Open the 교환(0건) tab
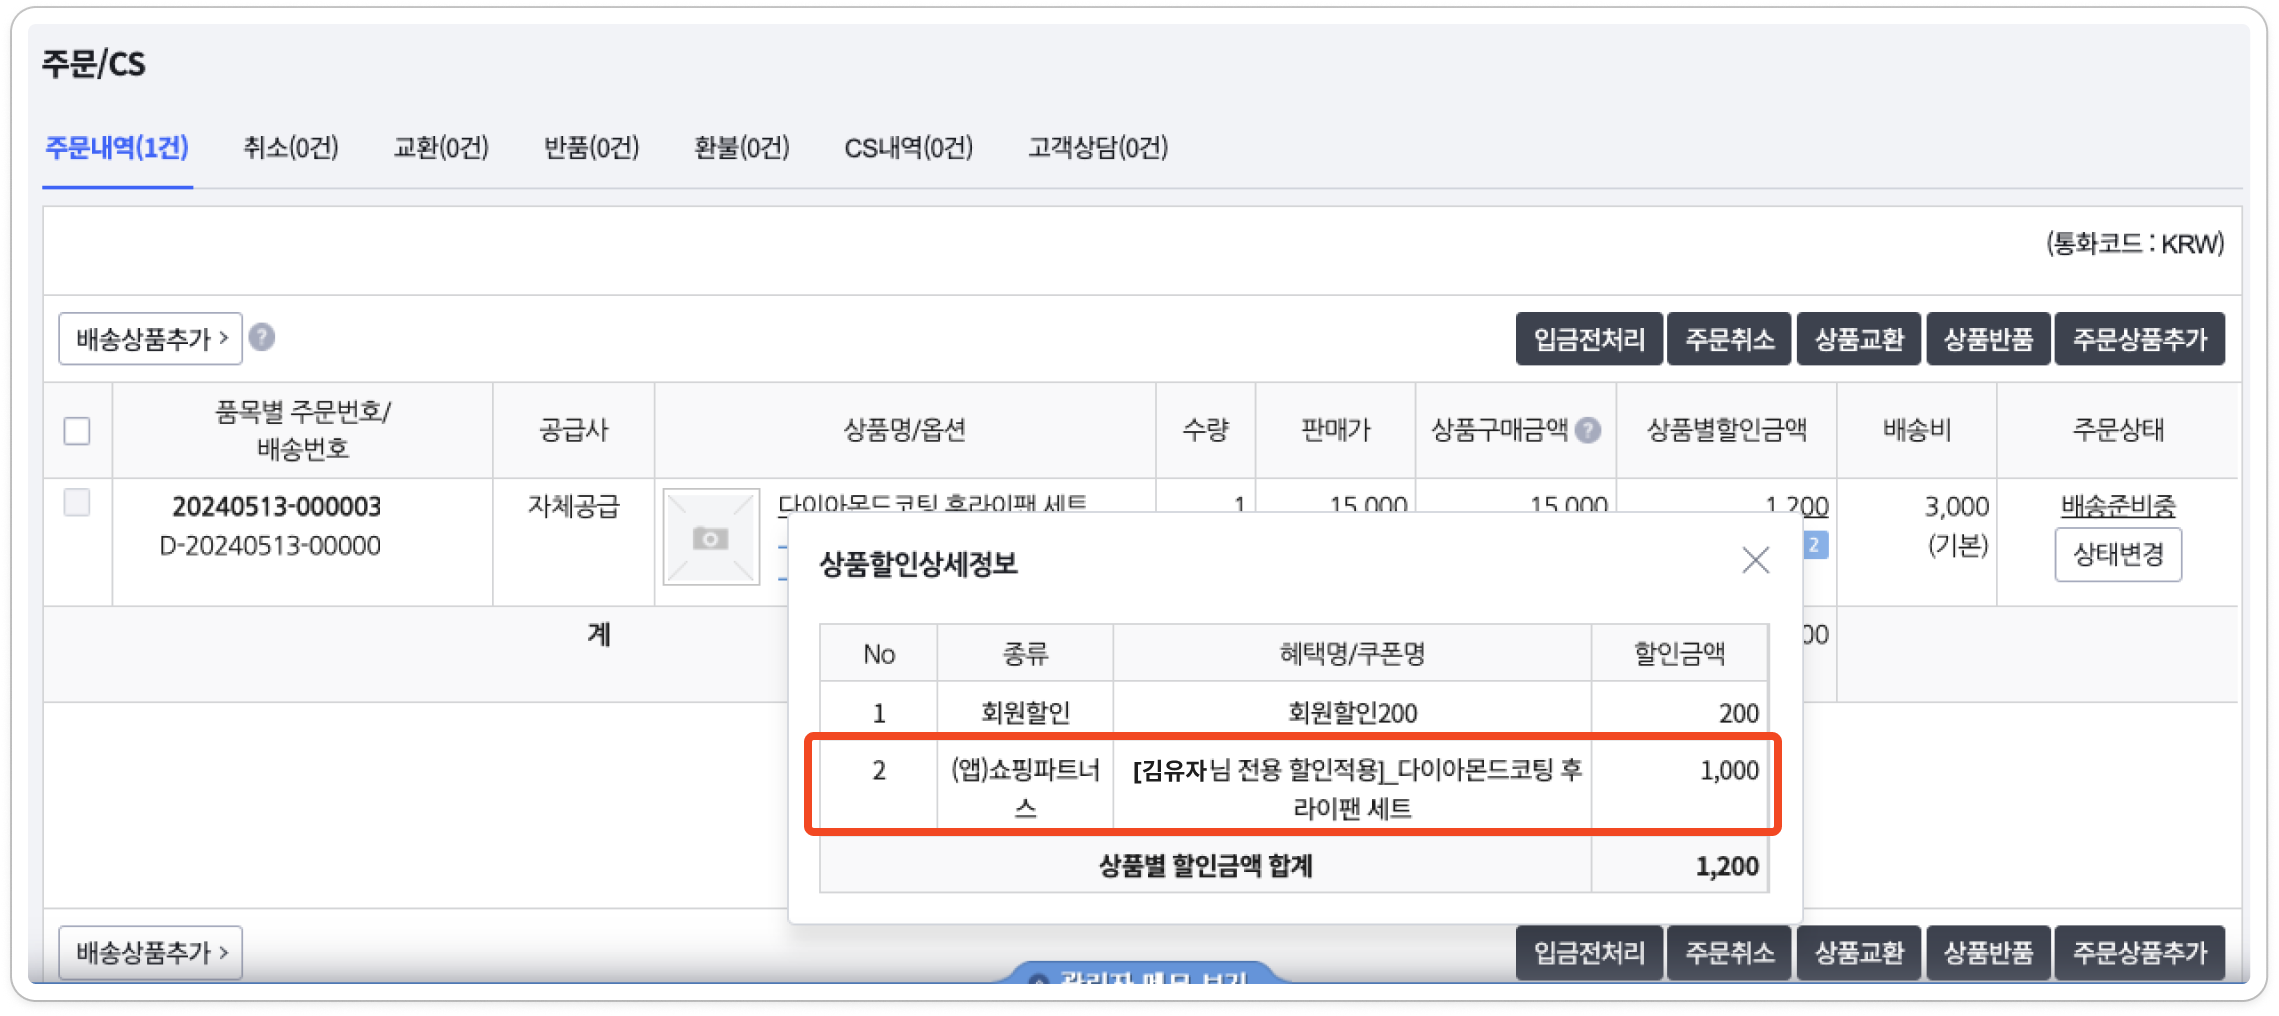This screenshot has width=2279, height=1016. 441,148
